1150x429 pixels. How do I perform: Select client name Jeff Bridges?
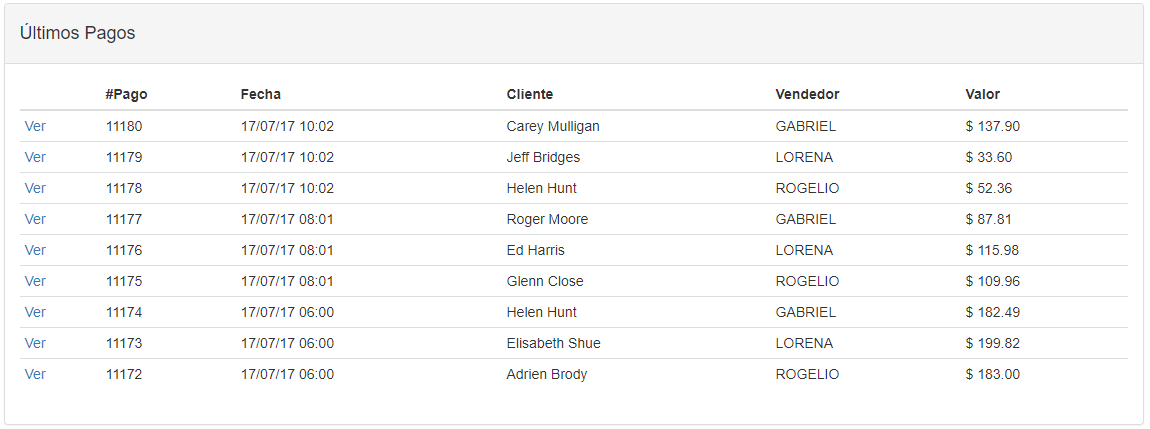(x=543, y=157)
